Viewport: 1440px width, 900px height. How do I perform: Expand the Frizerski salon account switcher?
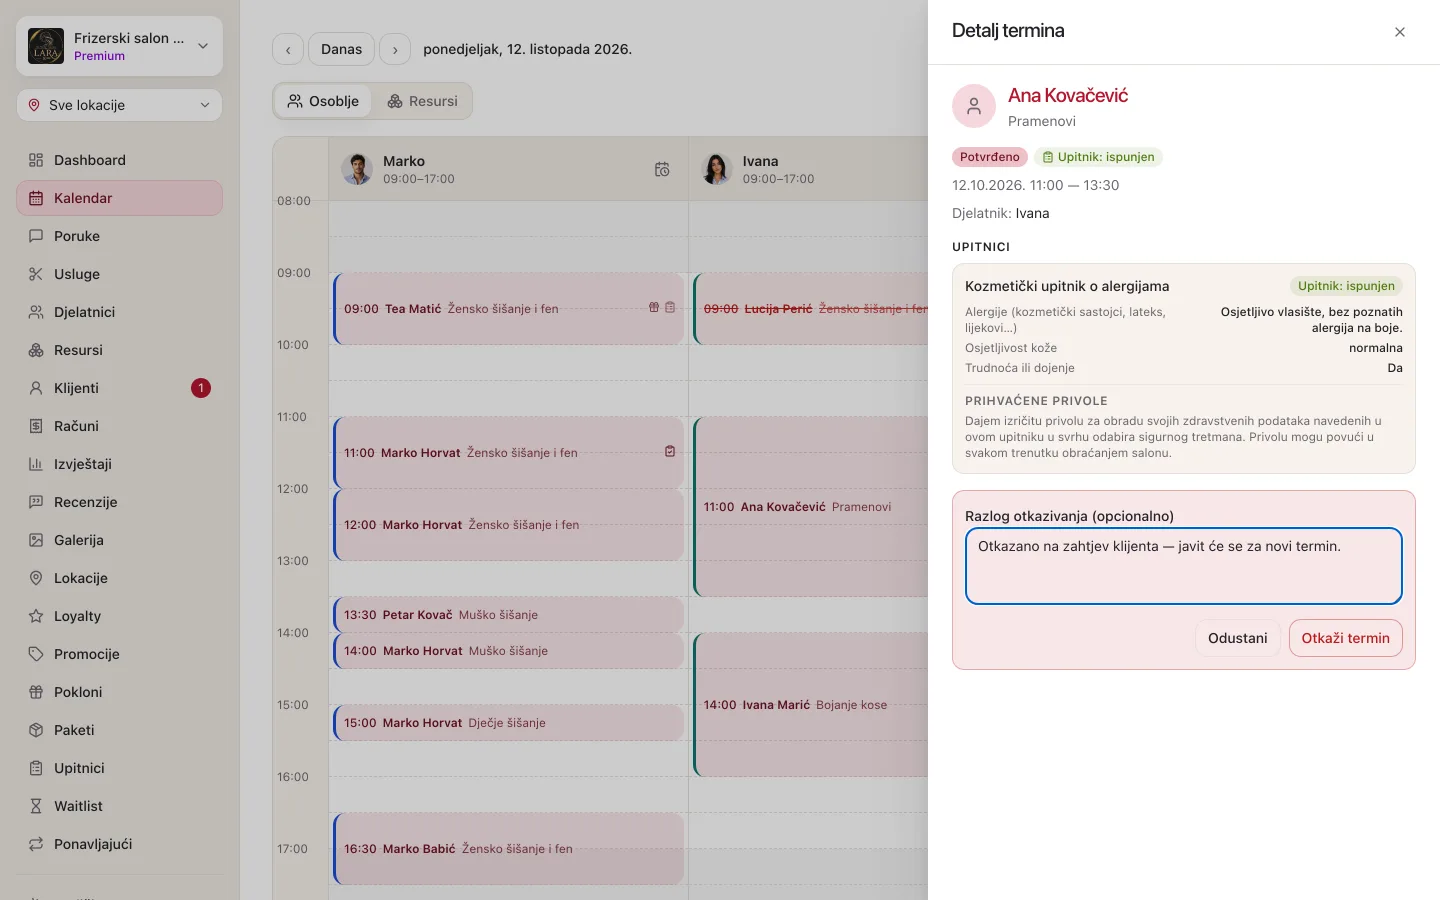119,46
